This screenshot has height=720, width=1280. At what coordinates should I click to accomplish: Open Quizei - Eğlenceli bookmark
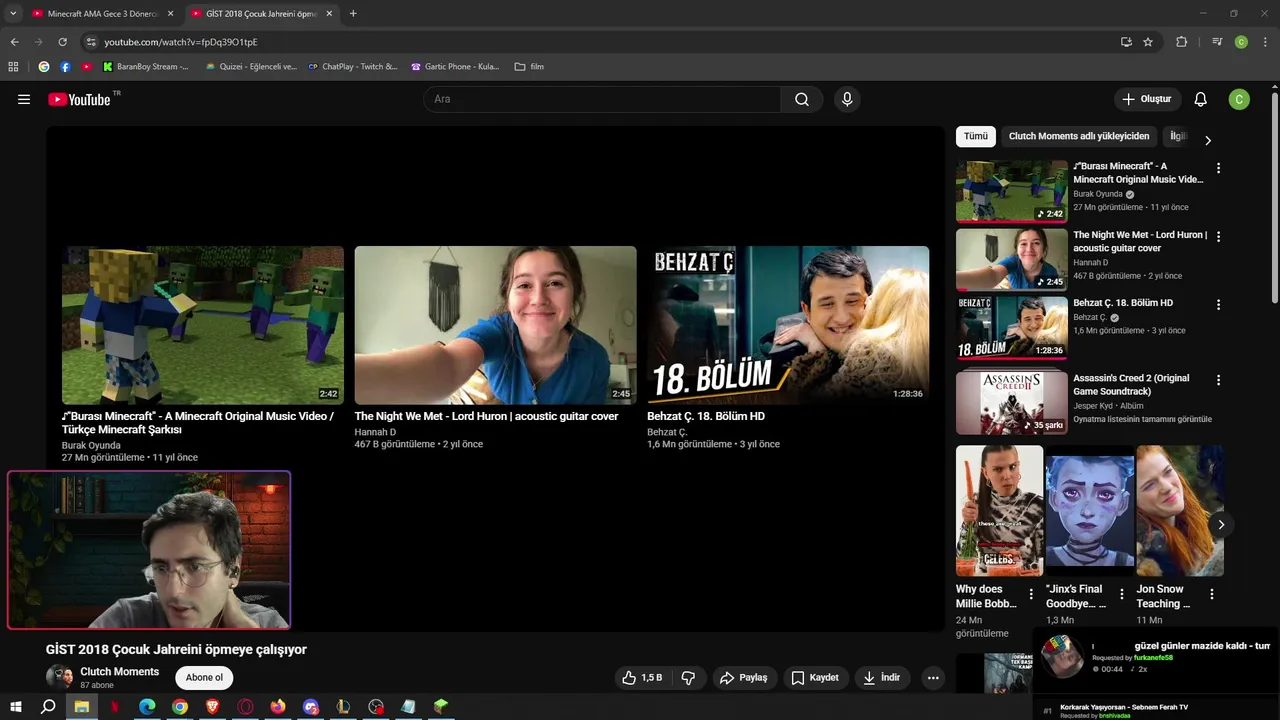tap(251, 67)
